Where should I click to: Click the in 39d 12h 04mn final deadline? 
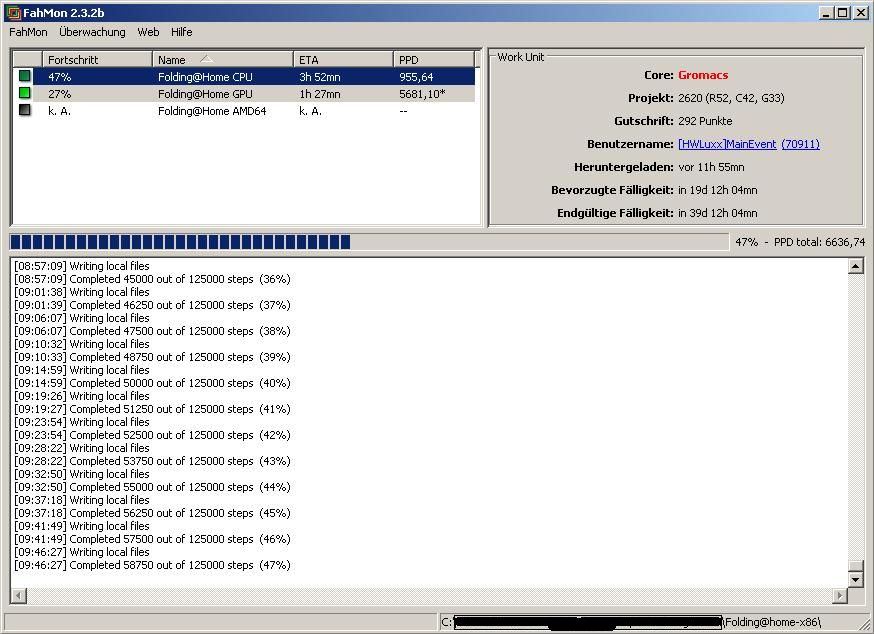717,213
